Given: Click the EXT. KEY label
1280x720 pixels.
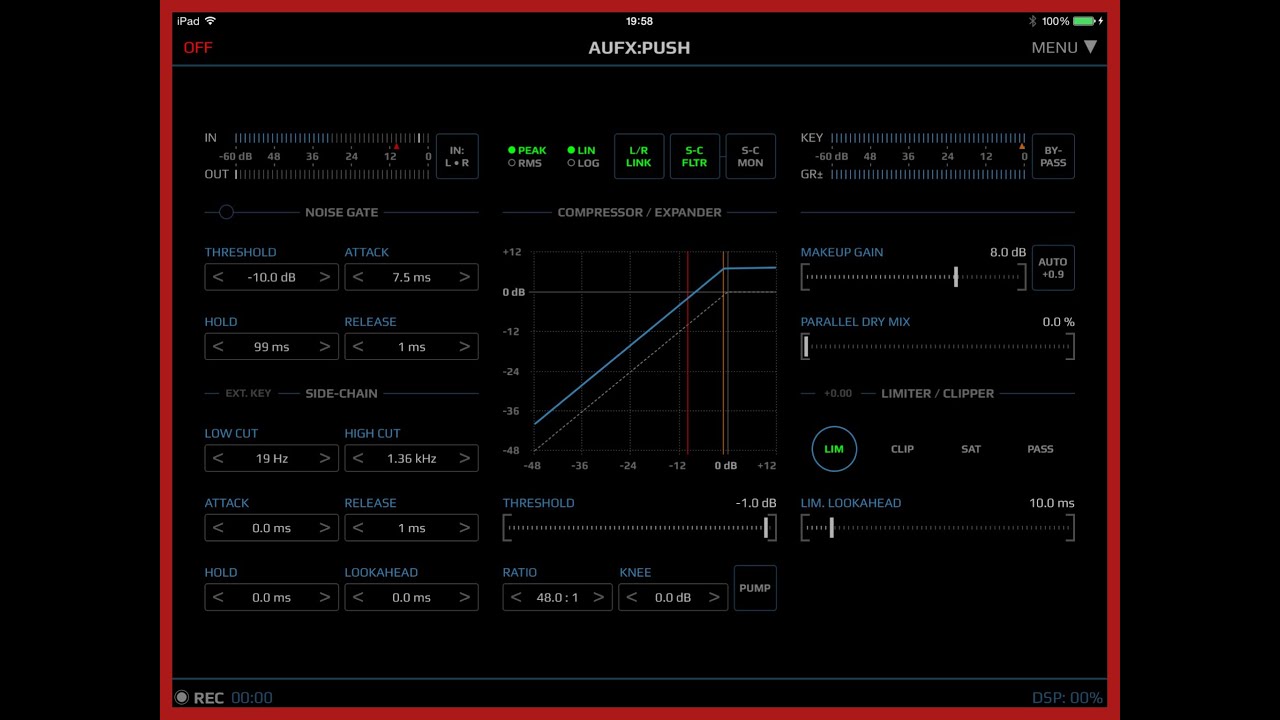Looking at the screenshot, I should [x=248, y=393].
